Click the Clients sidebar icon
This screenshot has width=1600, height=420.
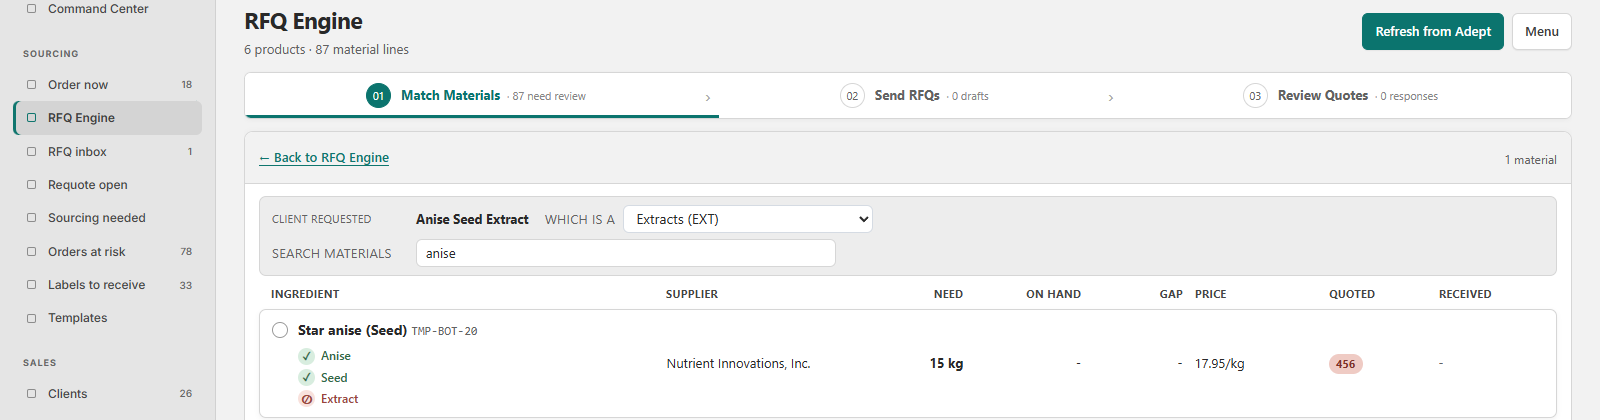31,394
